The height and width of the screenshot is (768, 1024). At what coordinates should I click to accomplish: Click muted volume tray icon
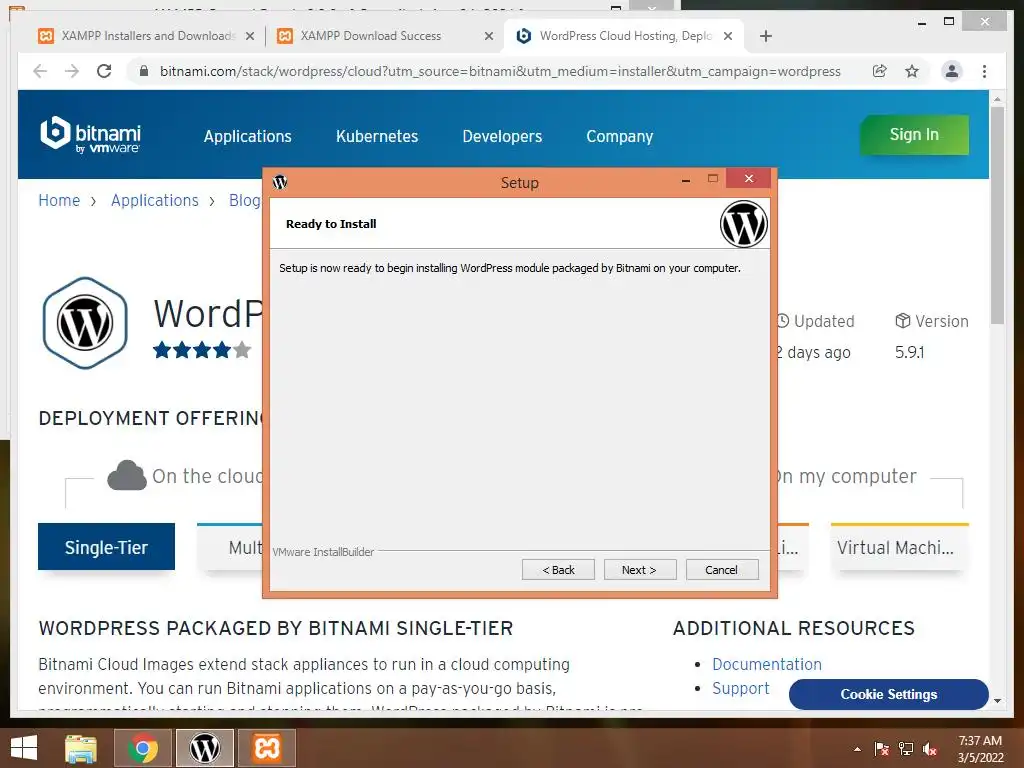[x=930, y=749]
